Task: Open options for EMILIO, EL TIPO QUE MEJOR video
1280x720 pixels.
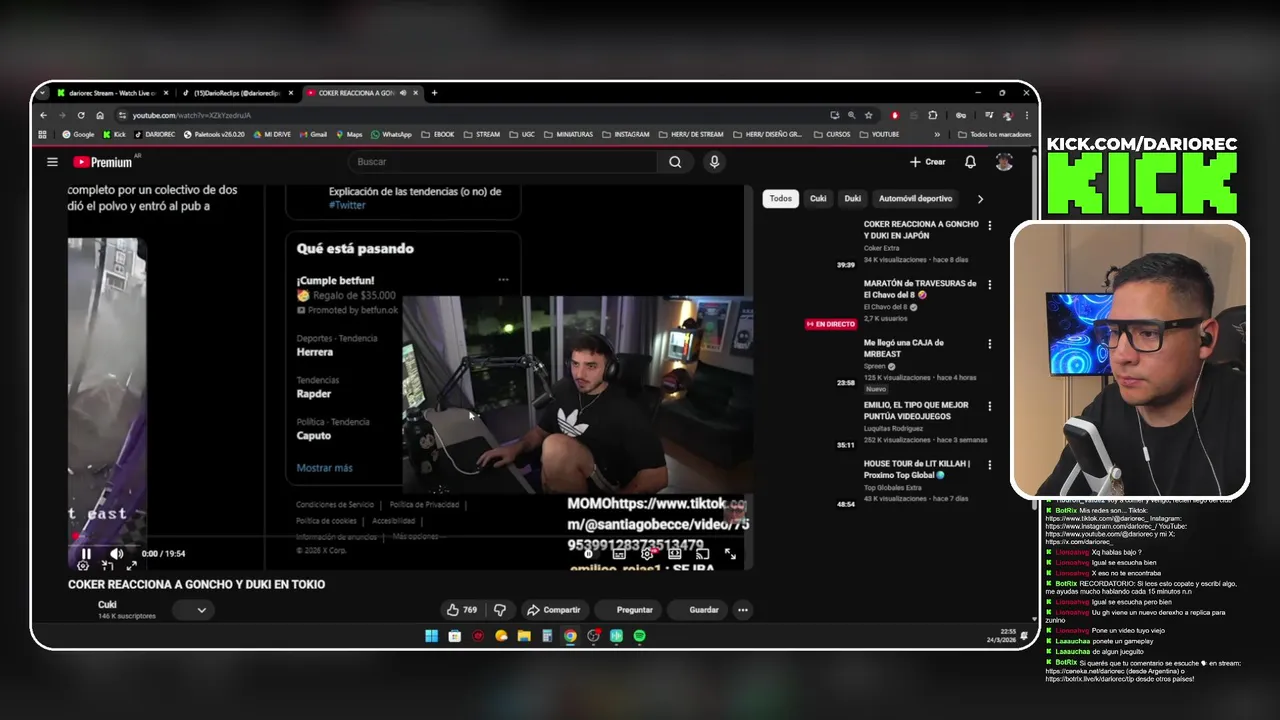Action: coord(990,406)
